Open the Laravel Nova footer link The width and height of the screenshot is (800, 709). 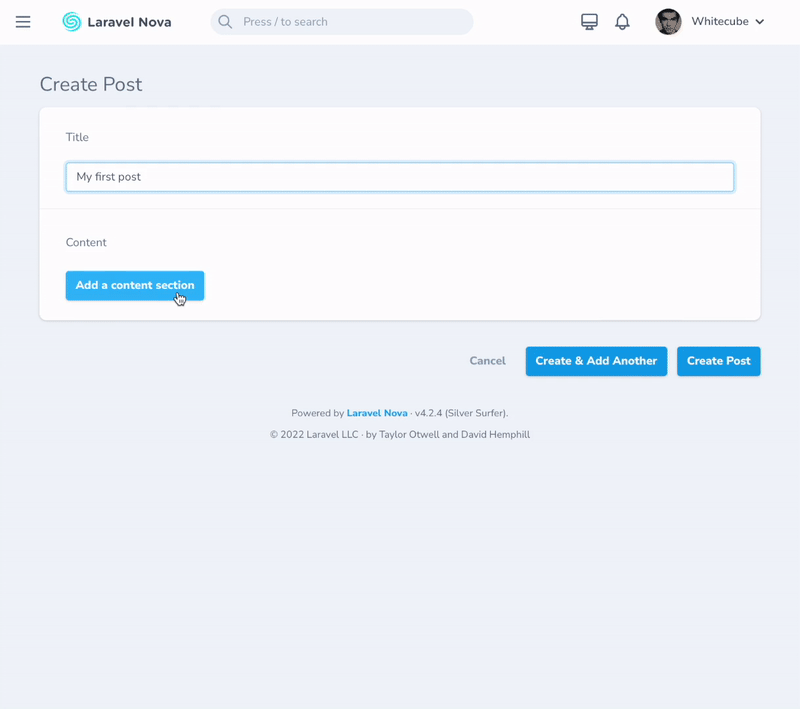[x=377, y=412]
